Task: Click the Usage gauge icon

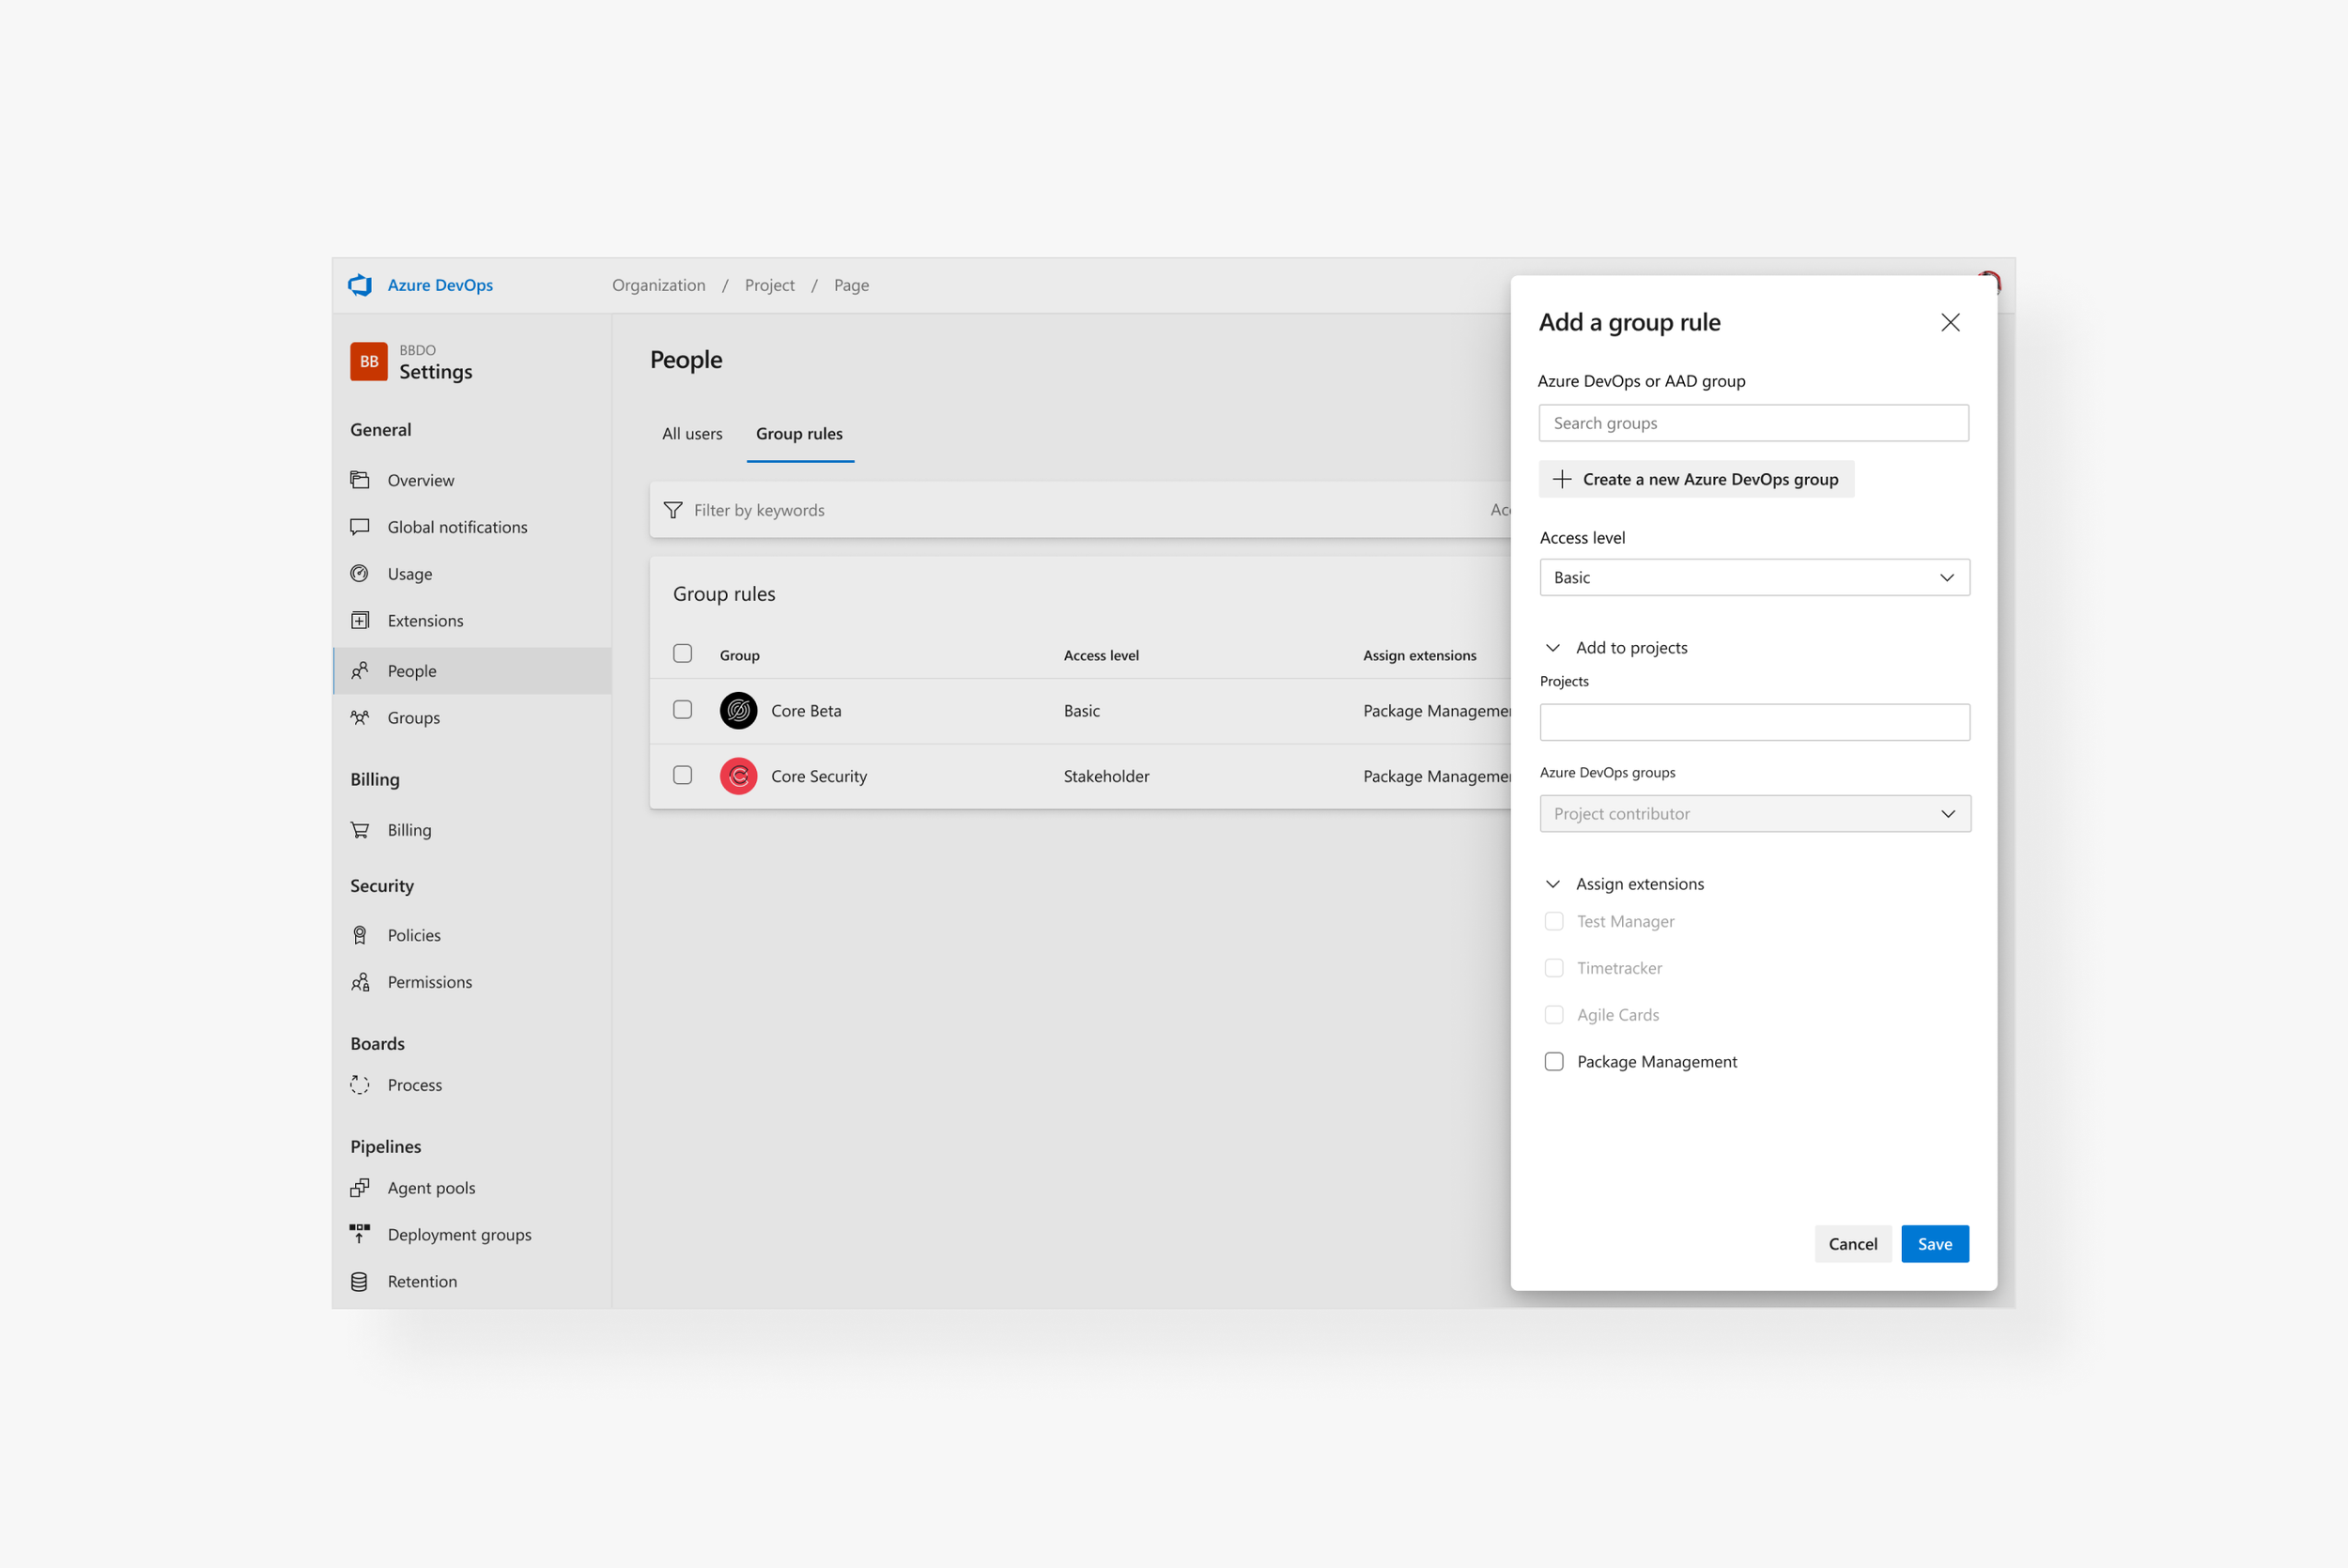Action: click(360, 573)
